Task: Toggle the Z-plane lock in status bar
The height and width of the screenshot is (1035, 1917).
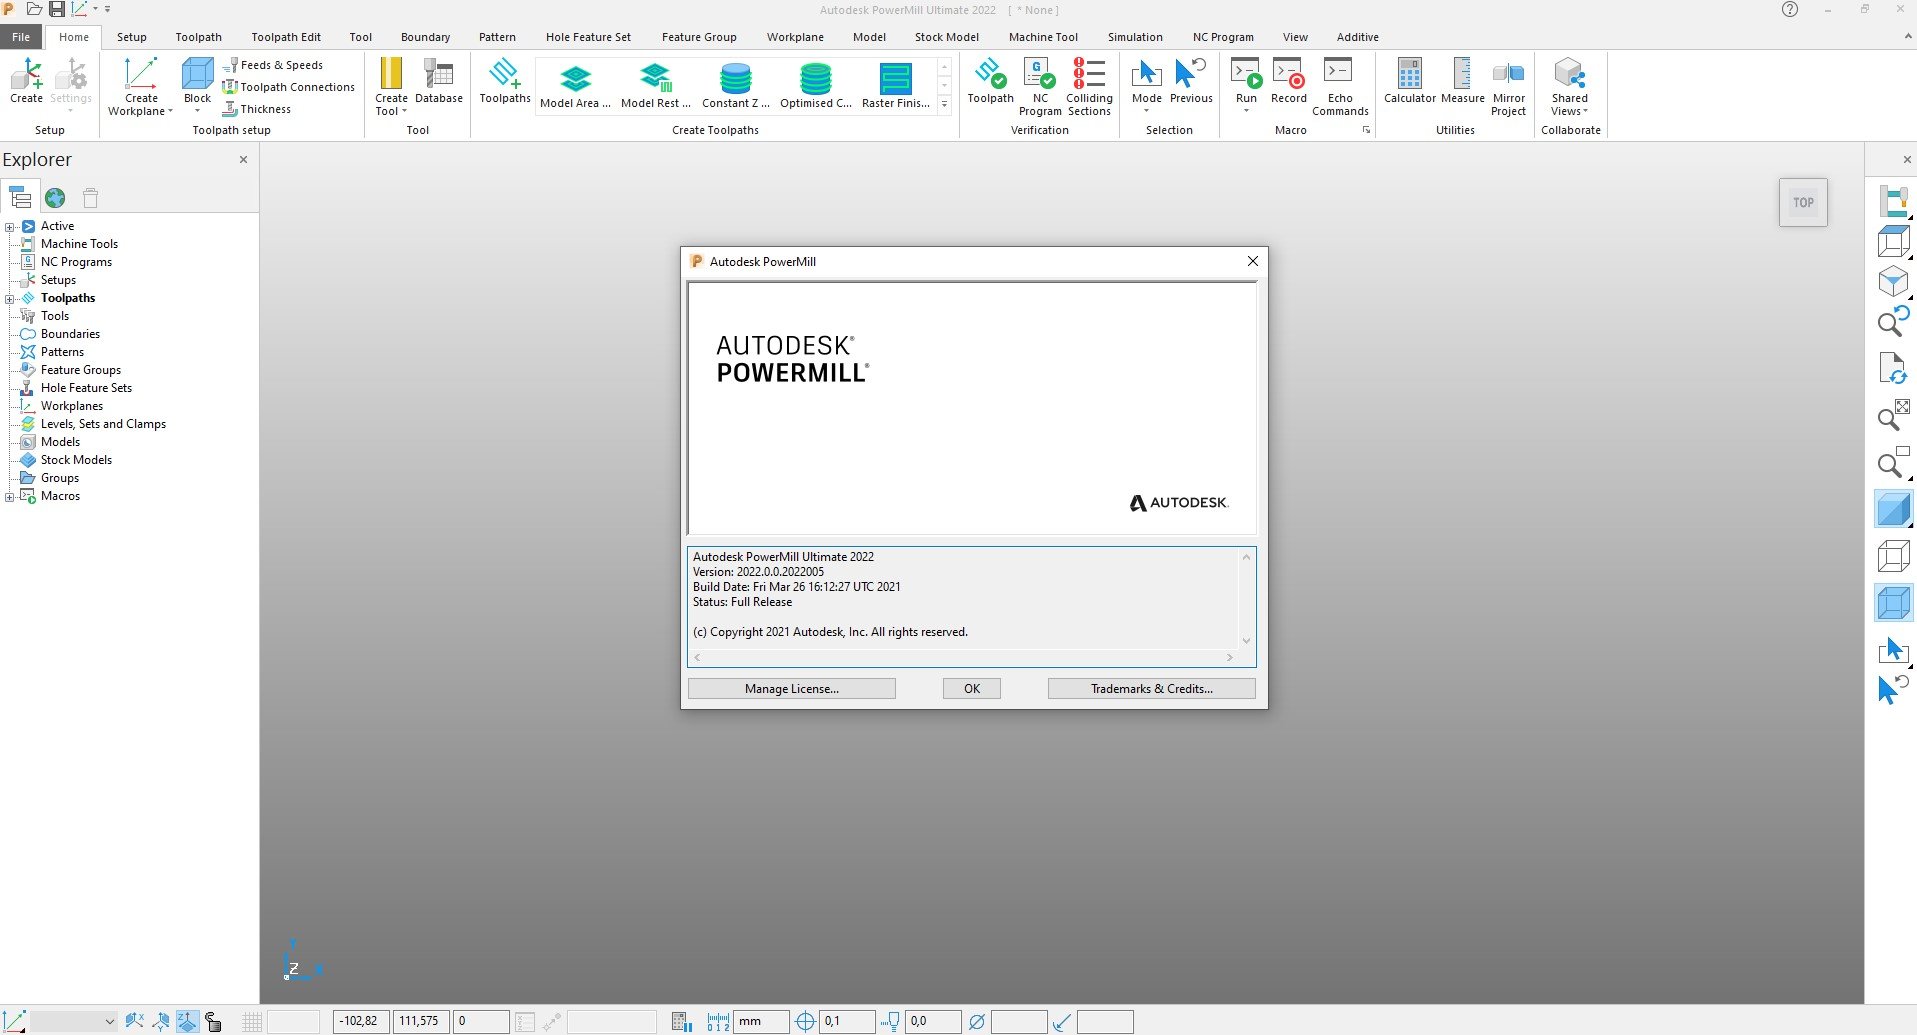Action: tap(187, 1021)
